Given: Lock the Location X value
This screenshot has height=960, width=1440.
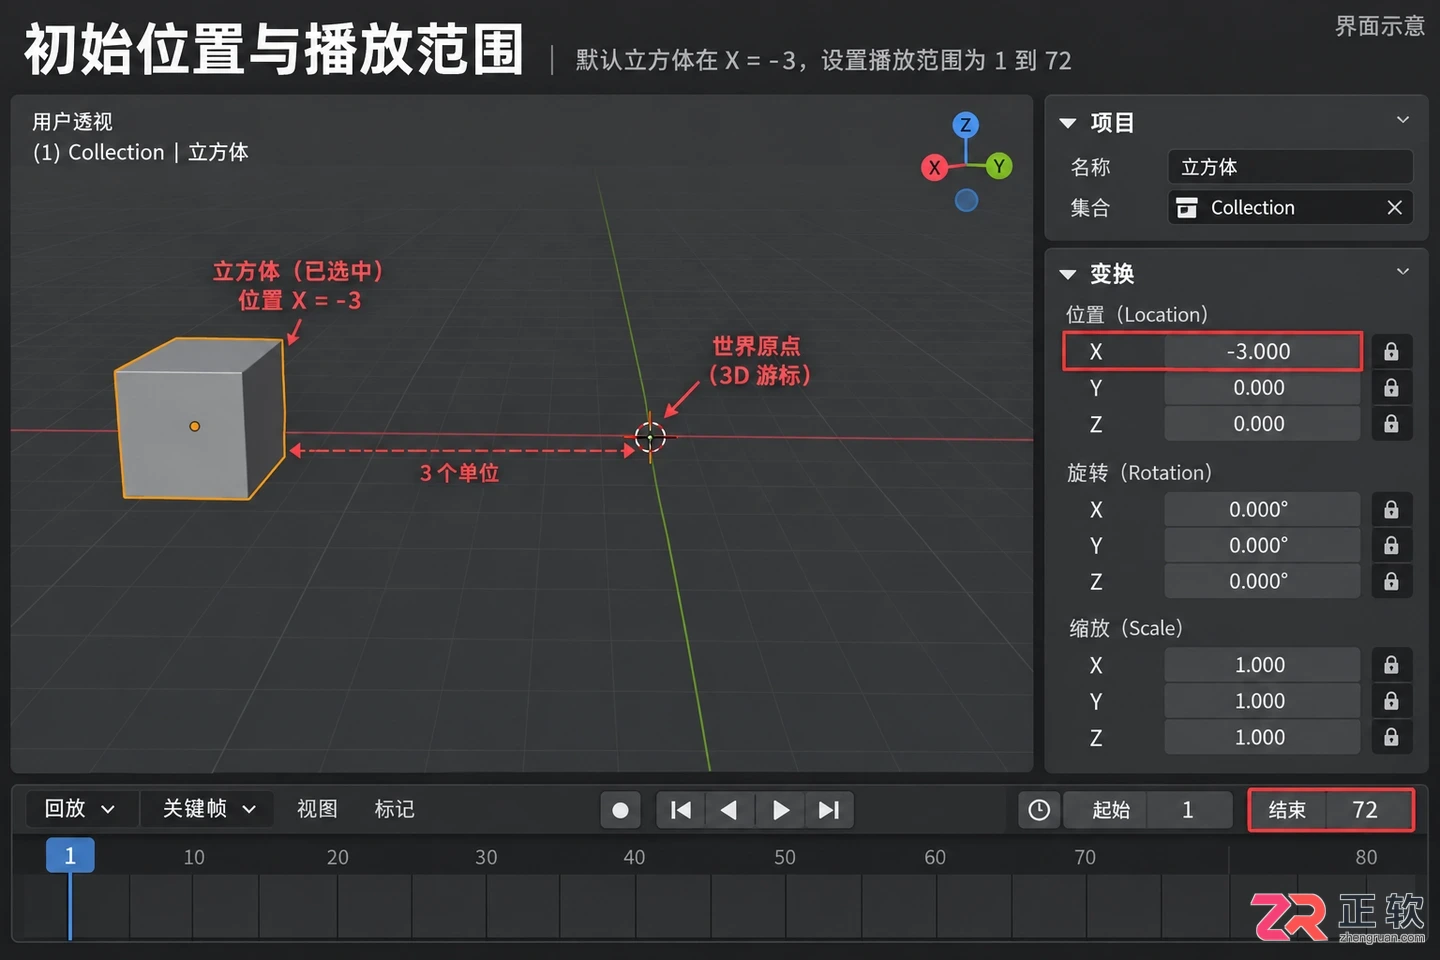Looking at the screenshot, I should (1391, 352).
